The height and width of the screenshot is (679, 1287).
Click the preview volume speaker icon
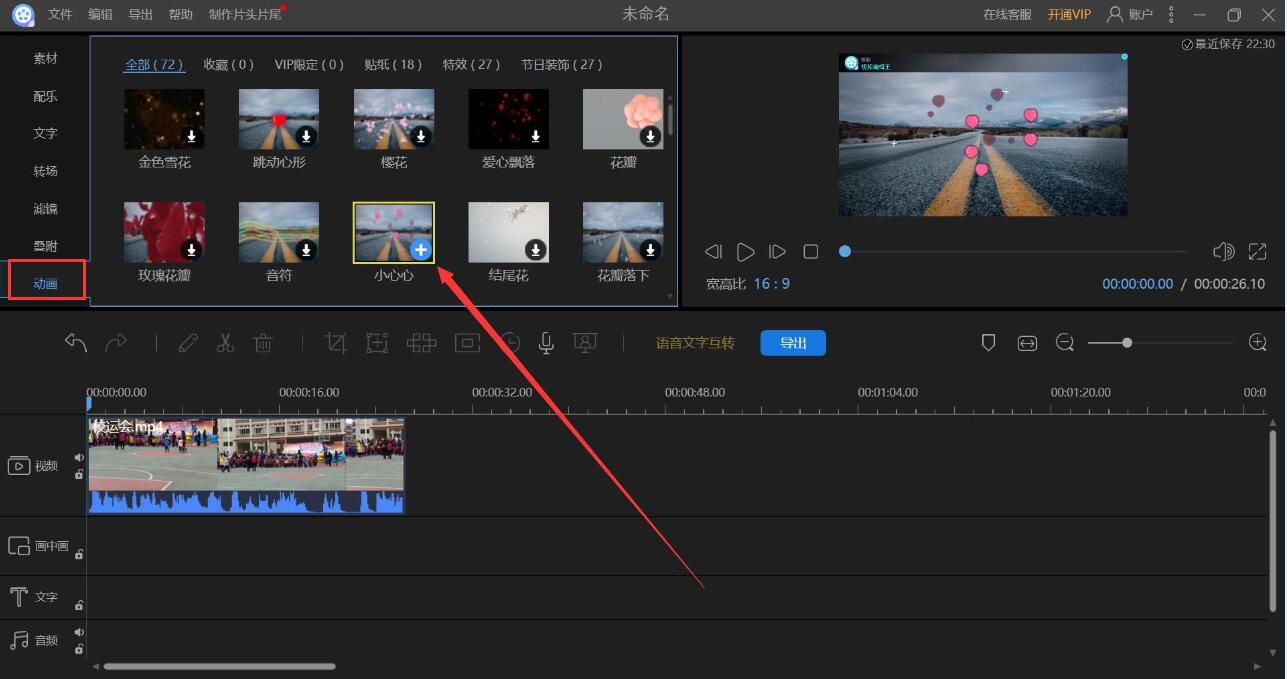tap(1223, 252)
